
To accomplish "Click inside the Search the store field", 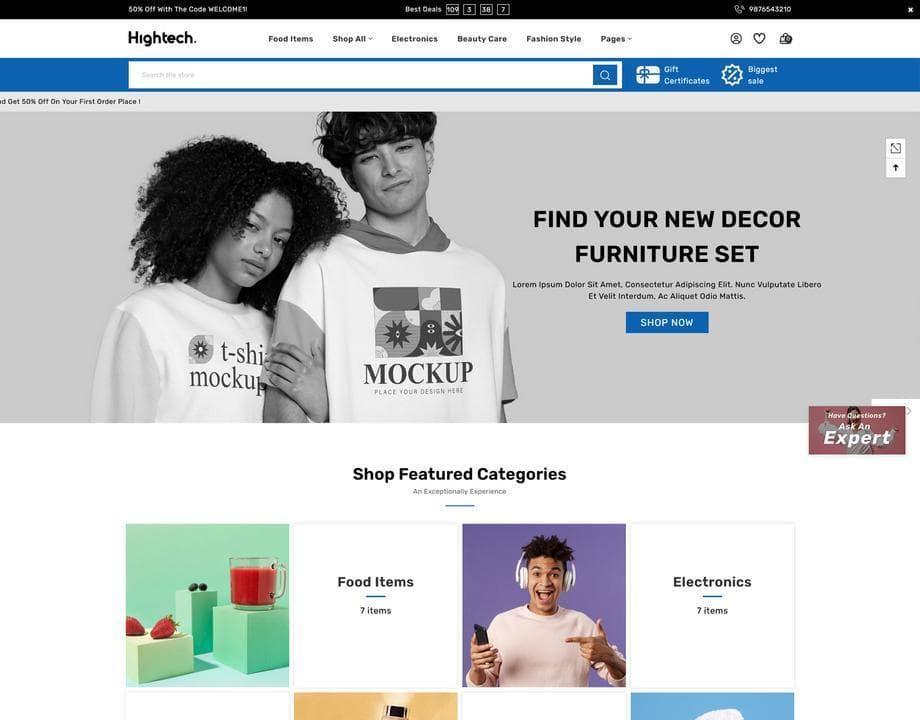I will tap(360, 75).
